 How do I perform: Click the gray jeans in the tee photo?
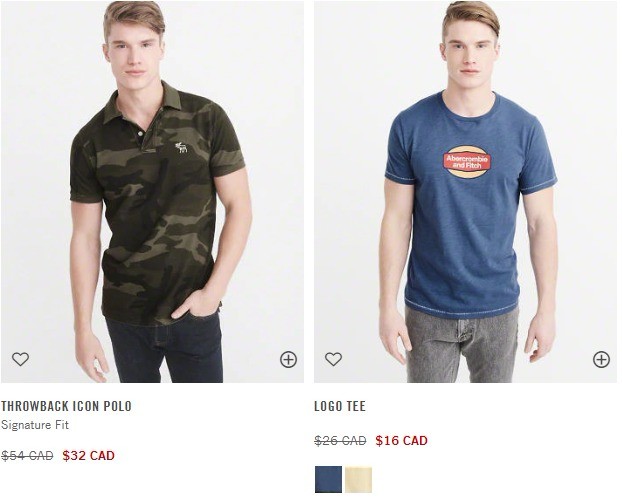(x=462, y=345)
